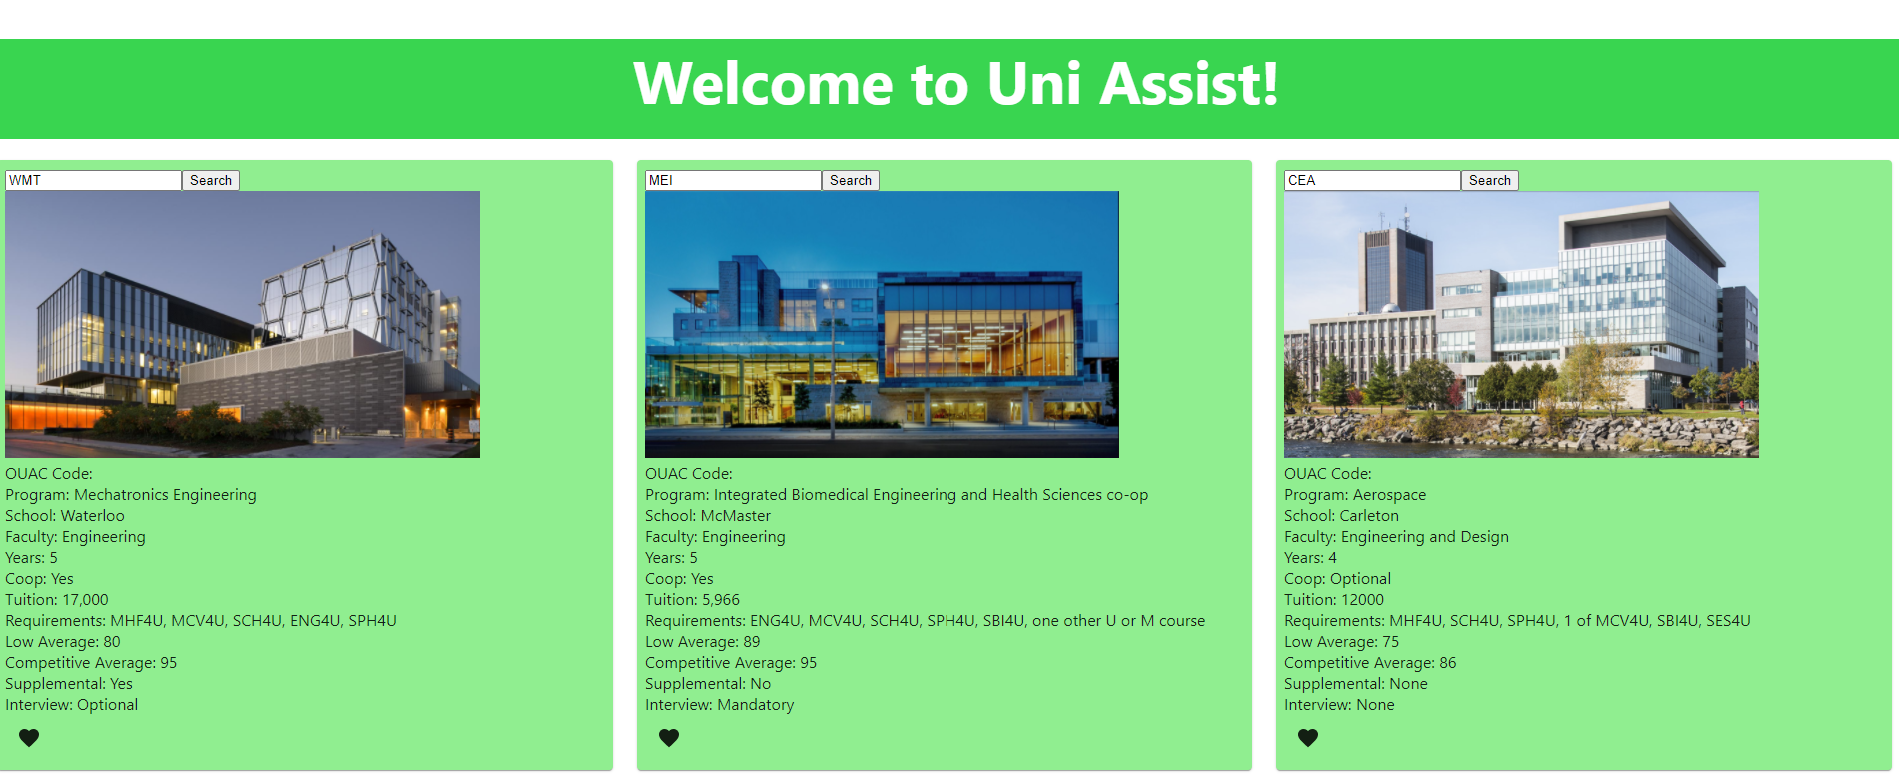Click the School: McMaster line
Screen dimensions: 1899x778
coord(708,516)
